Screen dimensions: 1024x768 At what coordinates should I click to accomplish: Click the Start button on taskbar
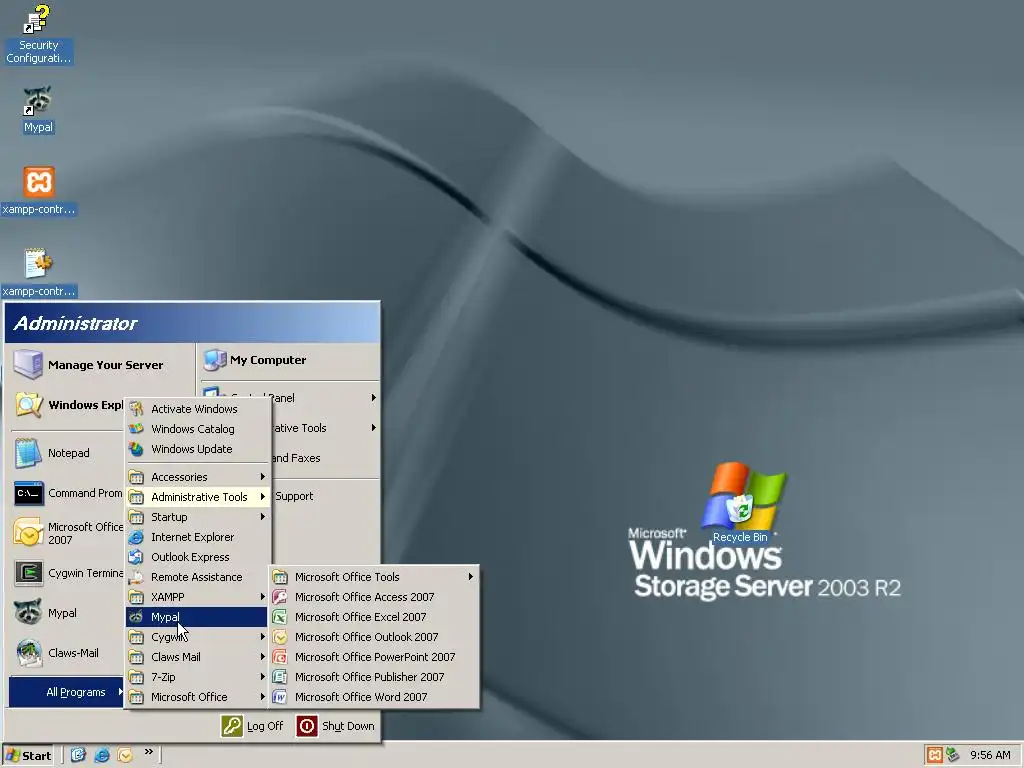(x=28, y=756)
